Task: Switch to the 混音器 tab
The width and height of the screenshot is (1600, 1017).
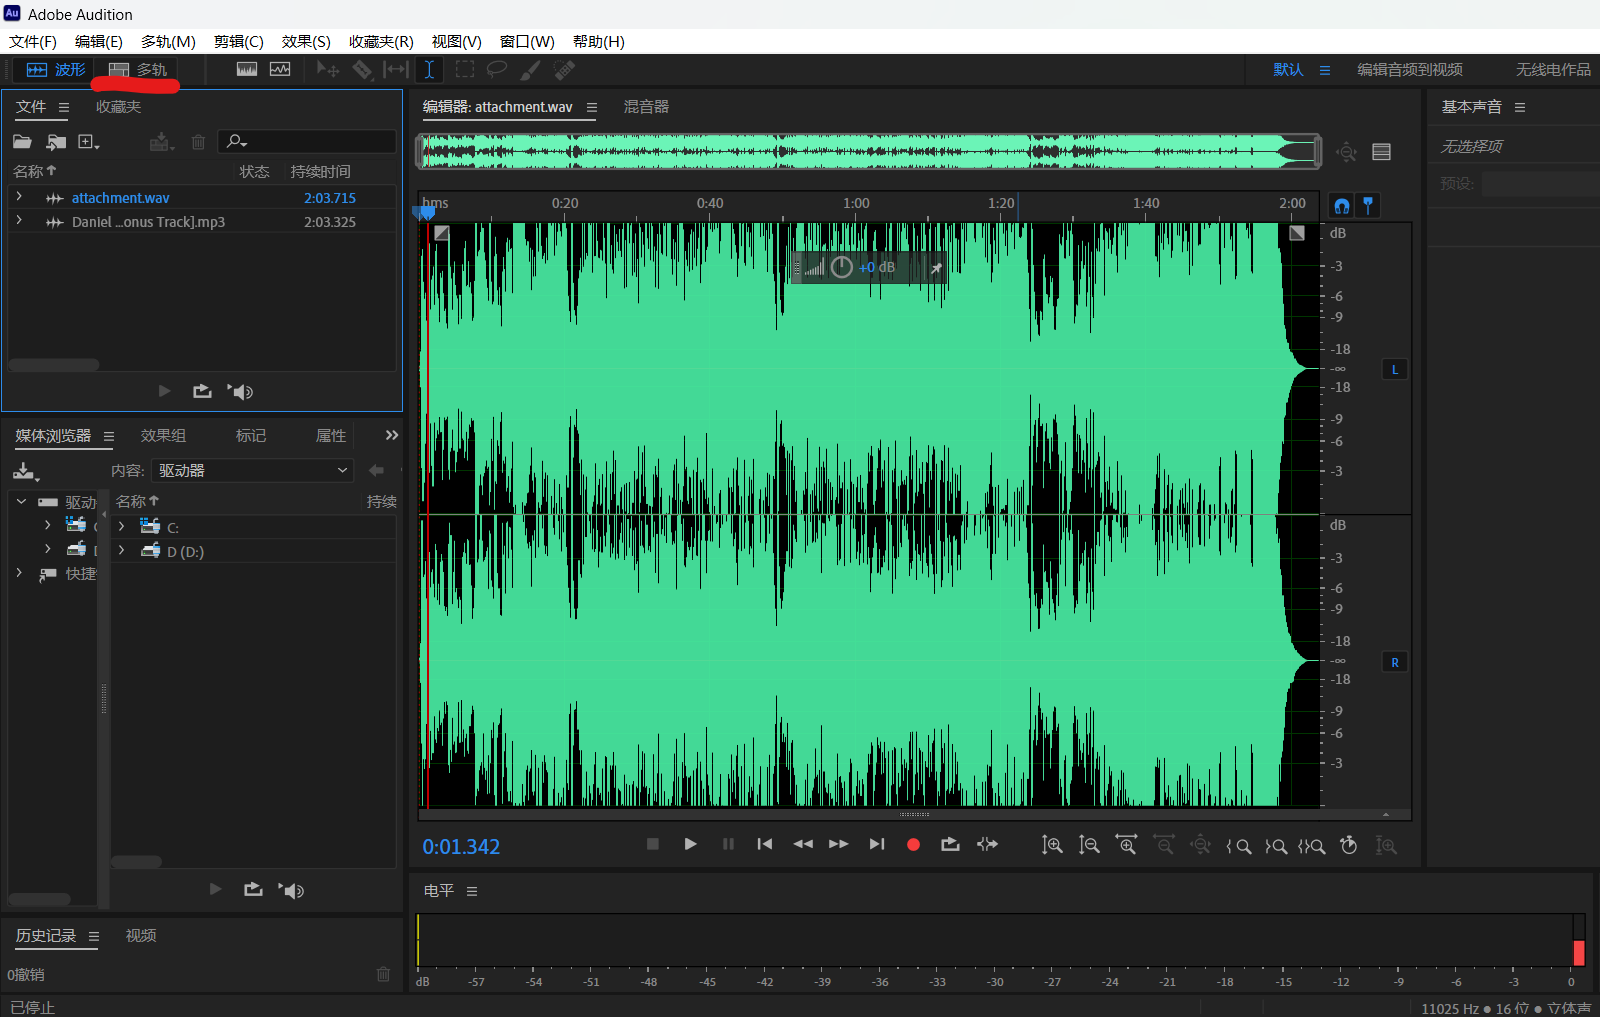Action: [x=646, y=107]
